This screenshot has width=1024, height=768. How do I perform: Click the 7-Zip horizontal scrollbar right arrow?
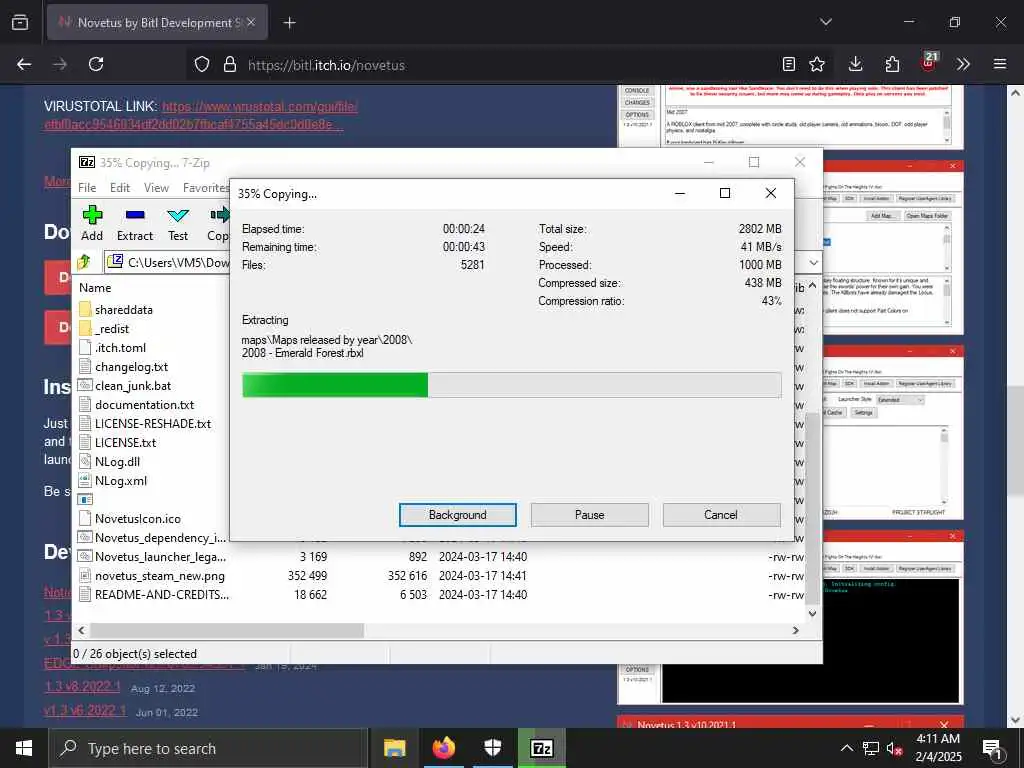click(795, 630)
